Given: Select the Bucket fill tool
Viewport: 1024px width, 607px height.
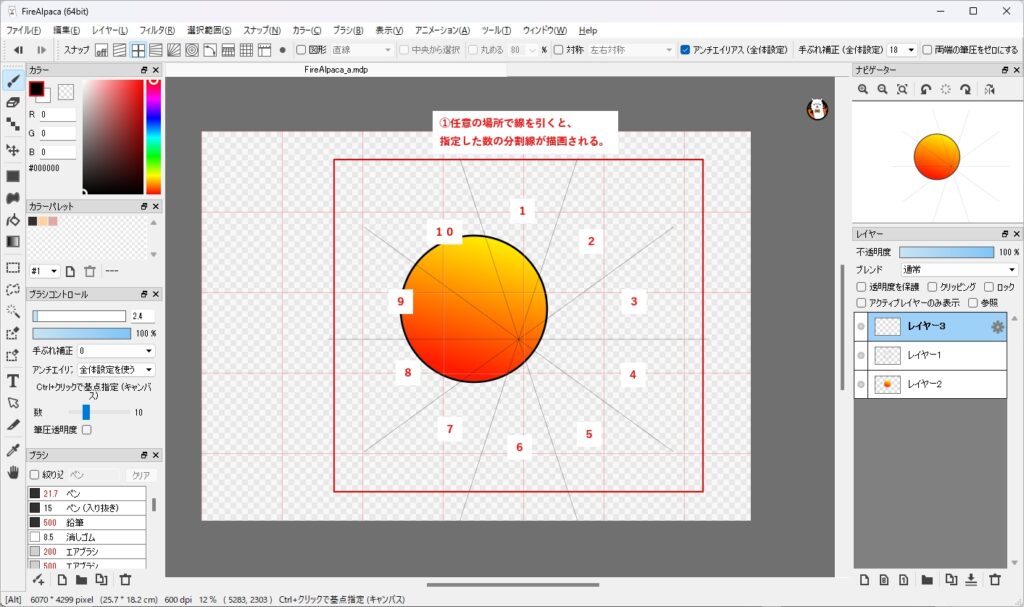Looking at the screenshot, I should (x=13, y=219).
